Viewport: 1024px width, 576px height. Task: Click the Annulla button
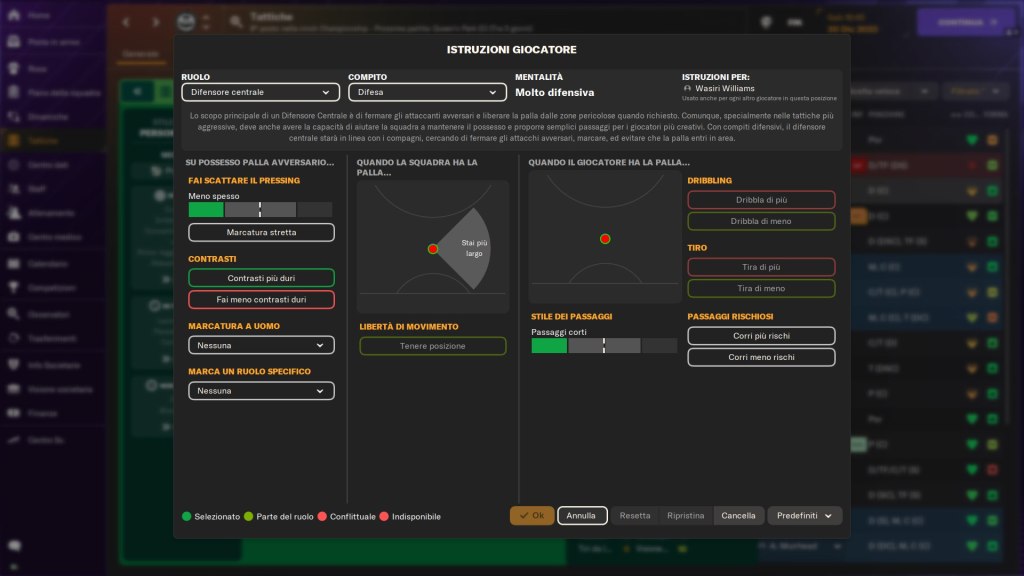(x=582, y=516)
